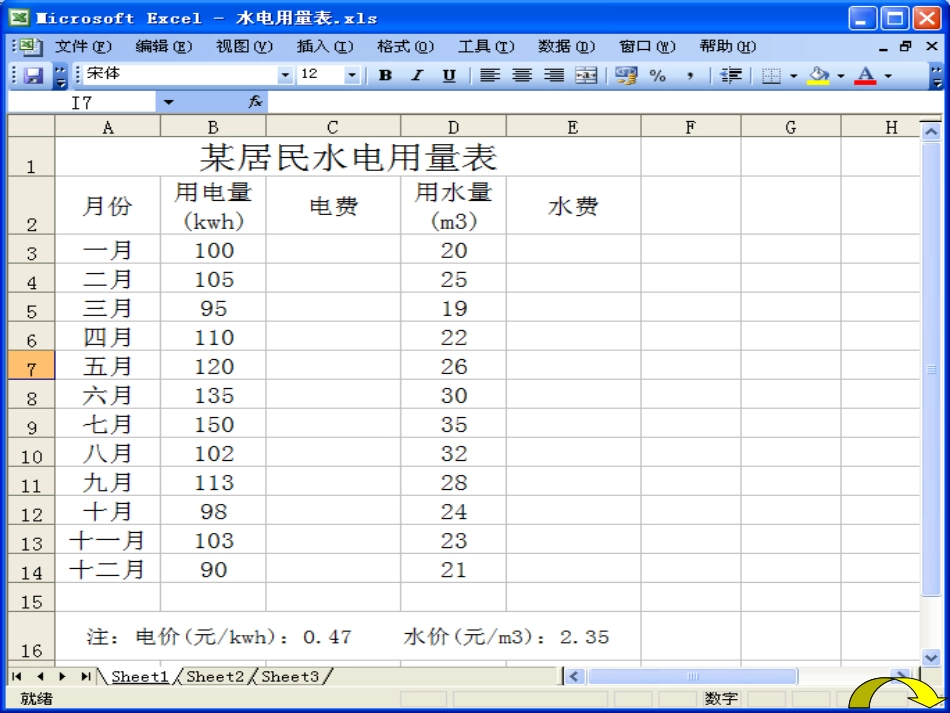The width and height of the screenshot is (950, 713).
Task: Click the decrease indent icon
Action: click(x=731, y=75)
